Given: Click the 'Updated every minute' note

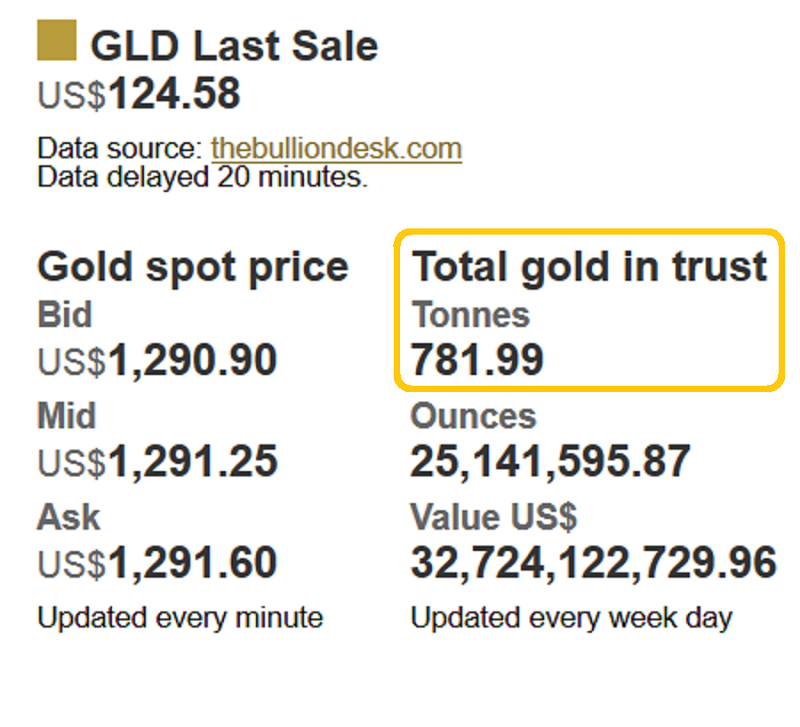Looking at the screenshot, I should click(180, 617).
